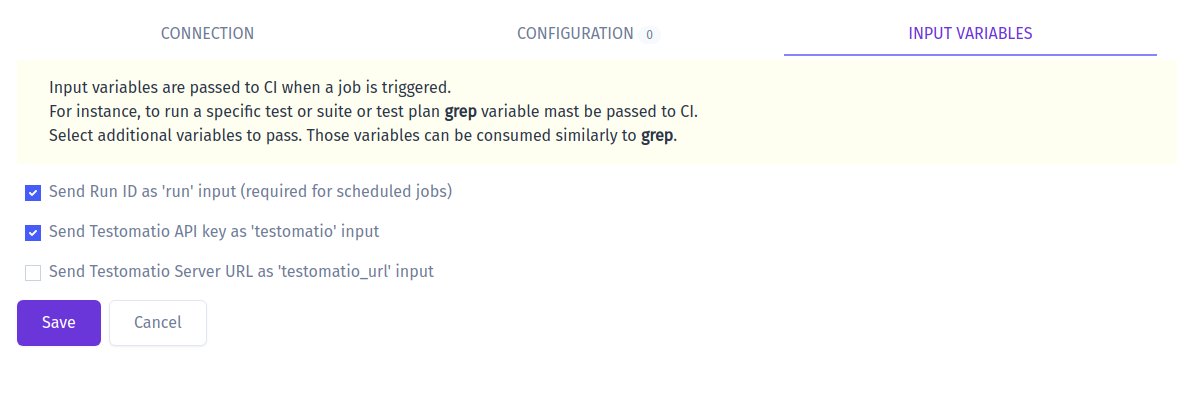Click the white checkmark icon for API key
1180x406 pixels.
[x=32, y=233]
